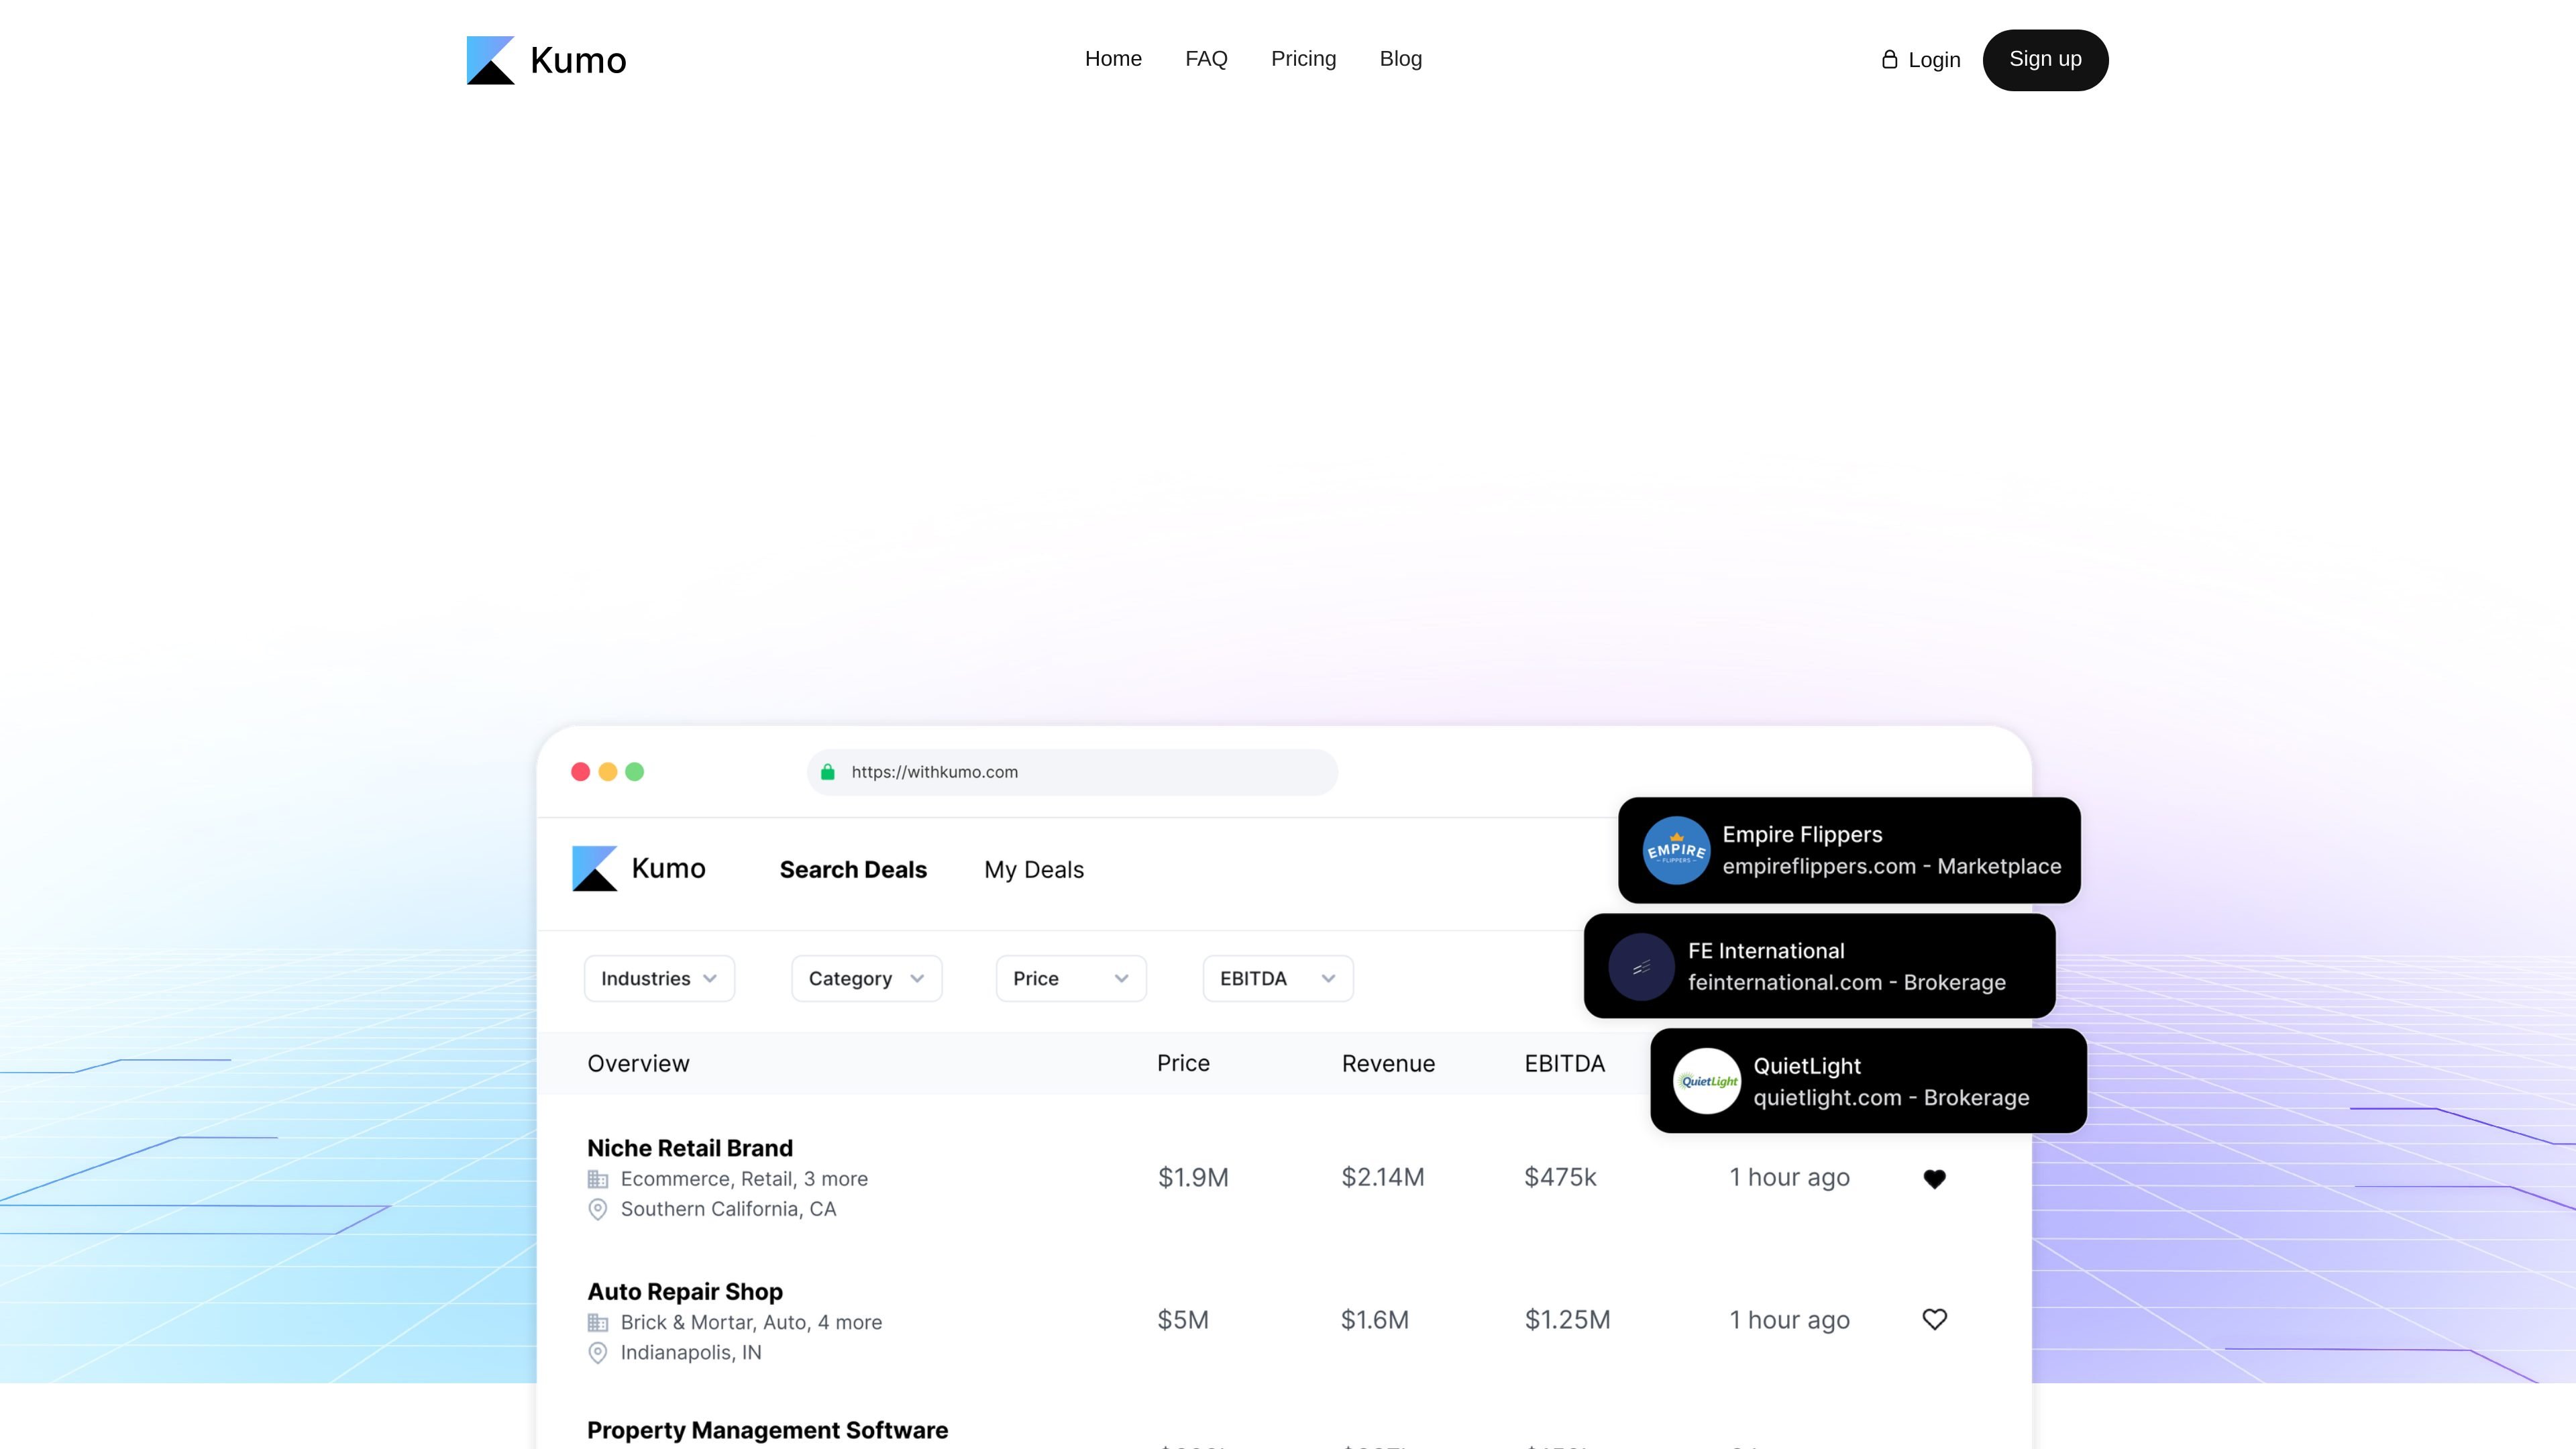2576x1449 pixels.
Task: Click the $1.25M EBITDA value
Action: coord(1567,1321)
